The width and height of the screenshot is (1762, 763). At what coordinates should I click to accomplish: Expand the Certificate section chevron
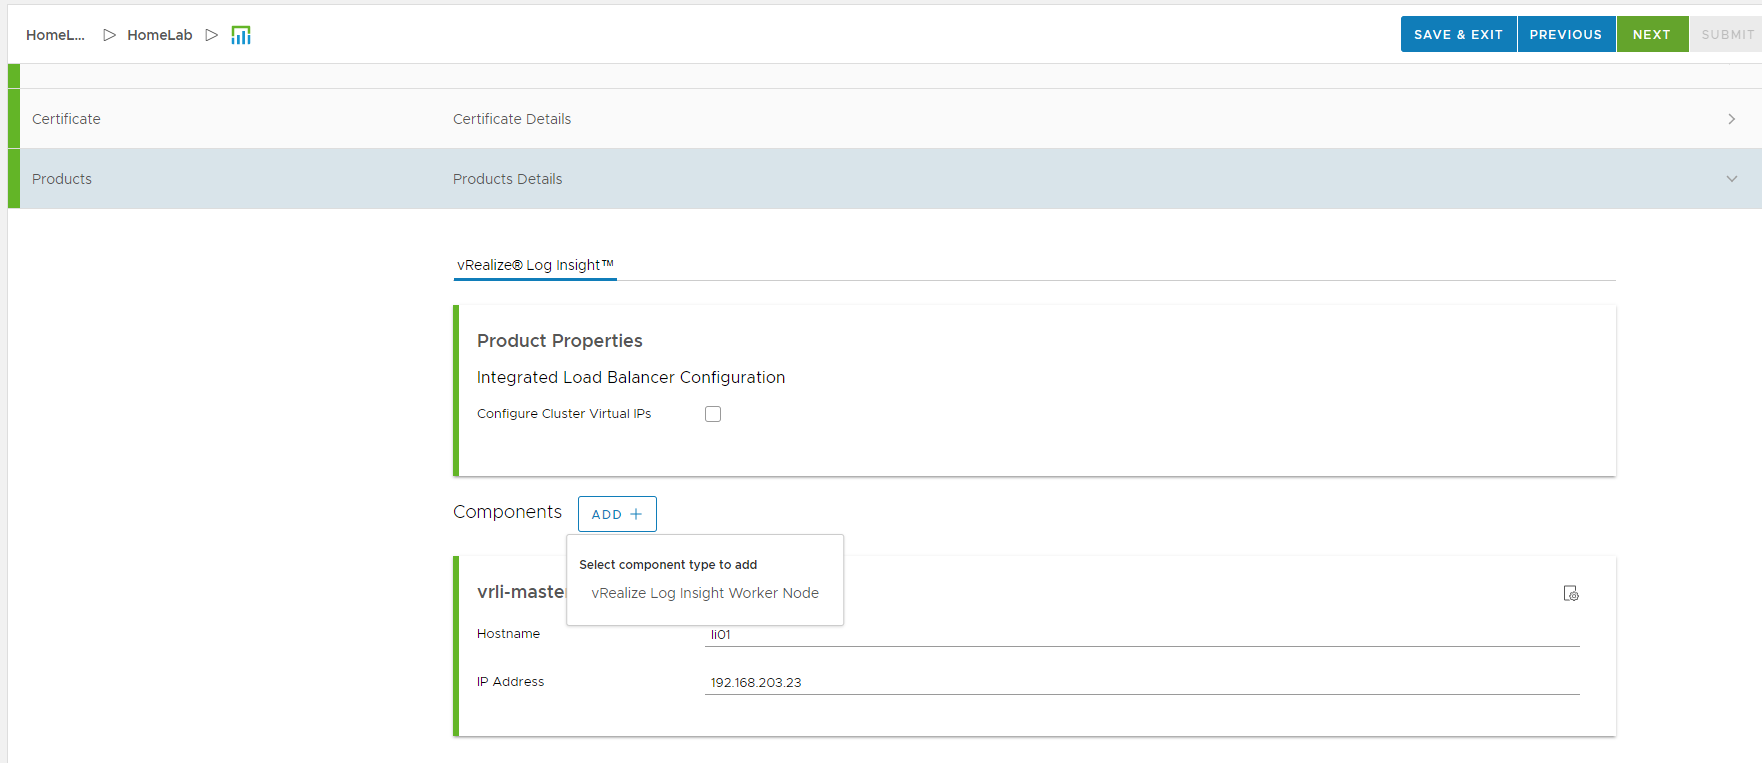1731,119
